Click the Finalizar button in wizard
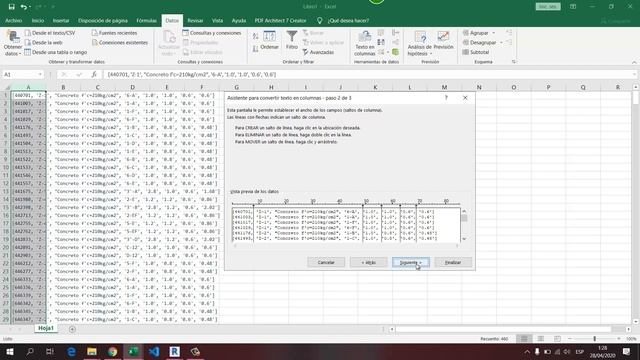The width and height of the screenshot is (640, 360). 453,262
